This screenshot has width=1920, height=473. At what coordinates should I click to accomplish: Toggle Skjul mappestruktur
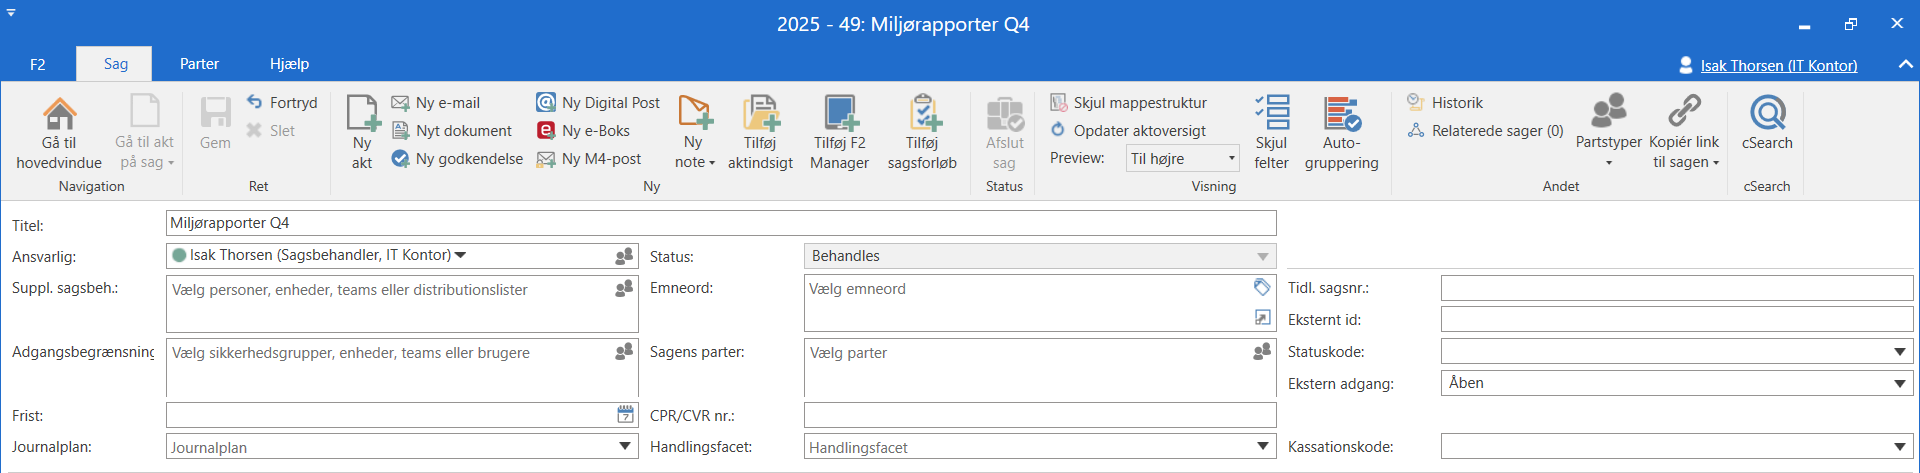[x=1129, y=102]
